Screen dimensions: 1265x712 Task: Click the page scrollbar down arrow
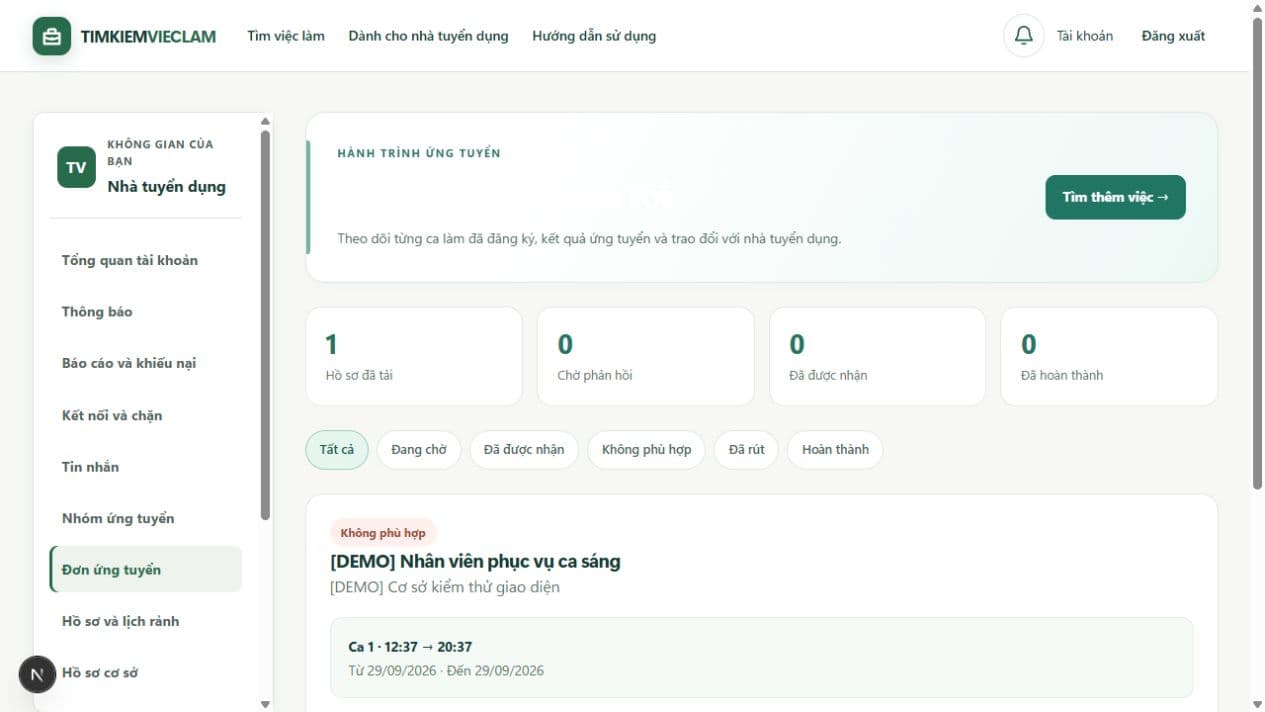click(x=1257, y=704)
